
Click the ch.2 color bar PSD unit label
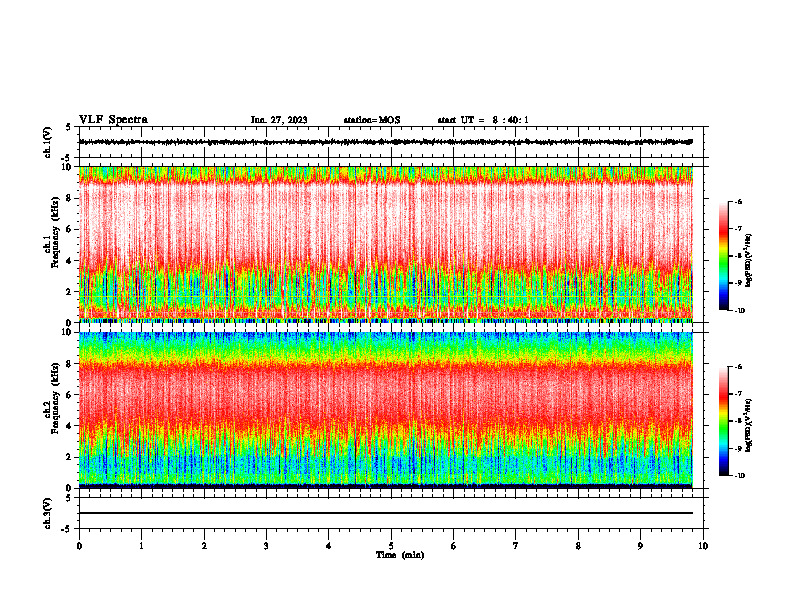coord(749,426)
